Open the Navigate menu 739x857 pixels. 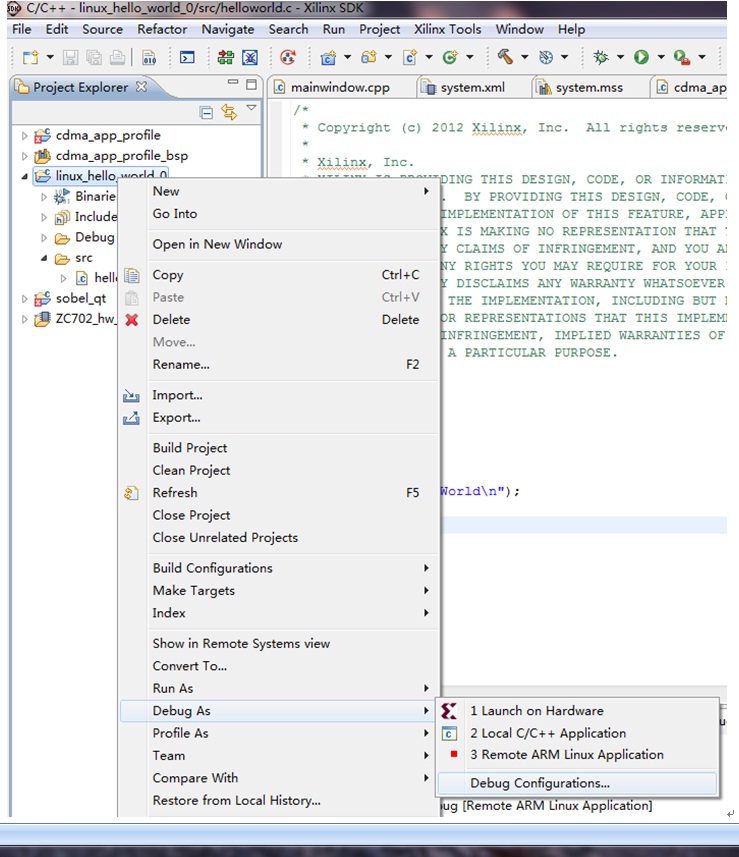228,29
